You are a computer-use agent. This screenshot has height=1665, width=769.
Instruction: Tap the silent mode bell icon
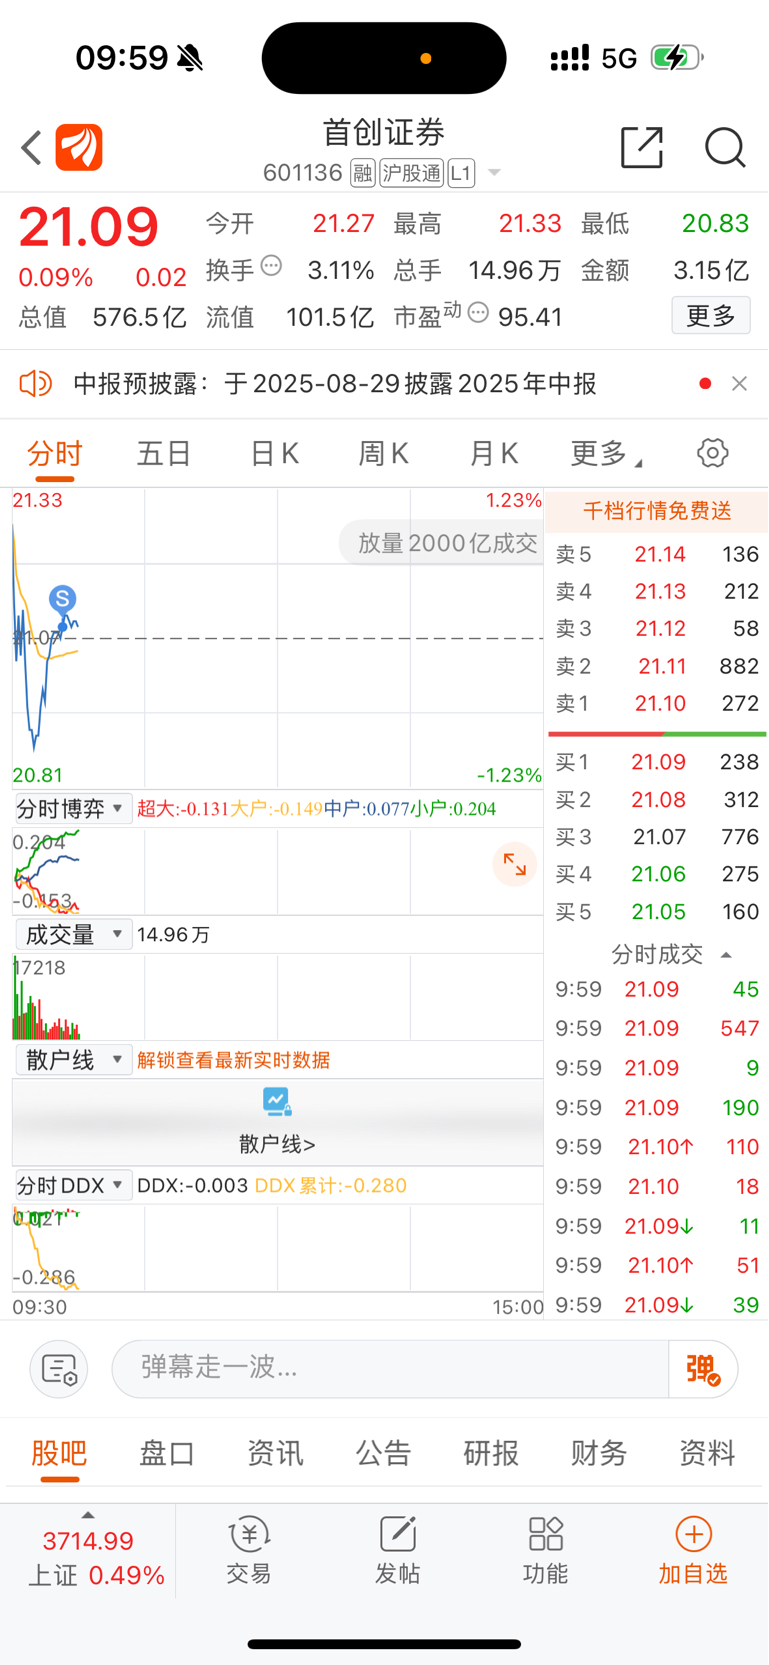190,58
